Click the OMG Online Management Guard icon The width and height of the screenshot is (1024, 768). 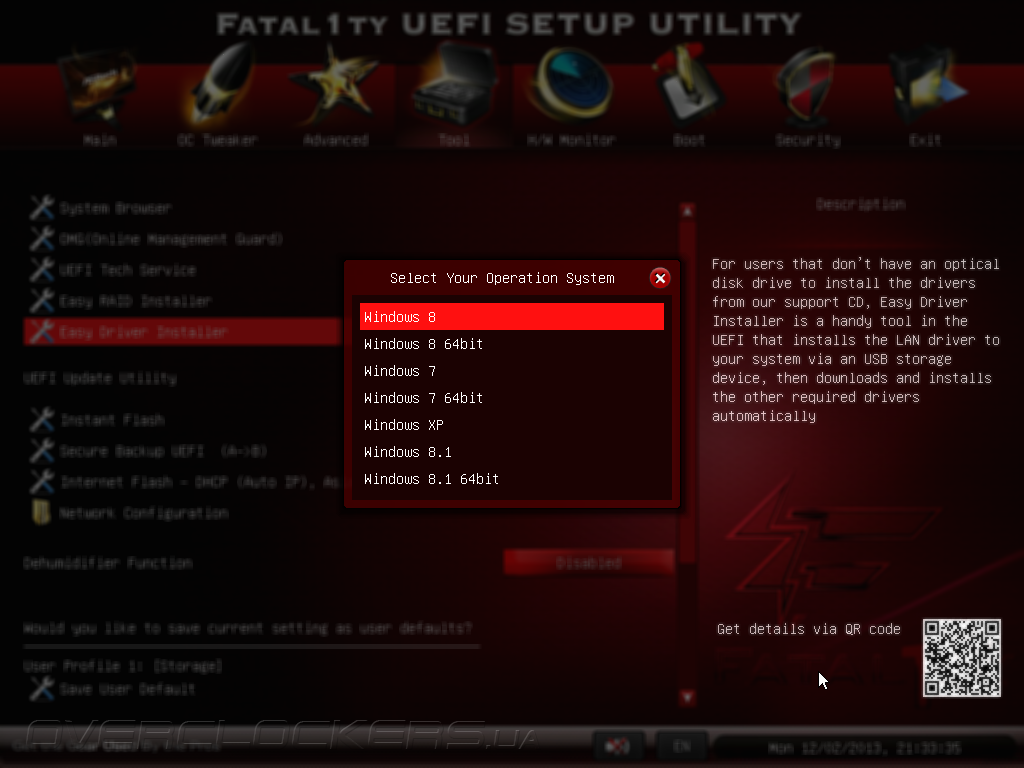[x=42, y=238]
